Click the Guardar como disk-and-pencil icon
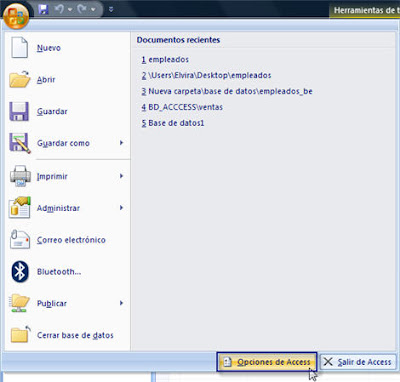This screenshot has width=400, height=382. [20, 143]
